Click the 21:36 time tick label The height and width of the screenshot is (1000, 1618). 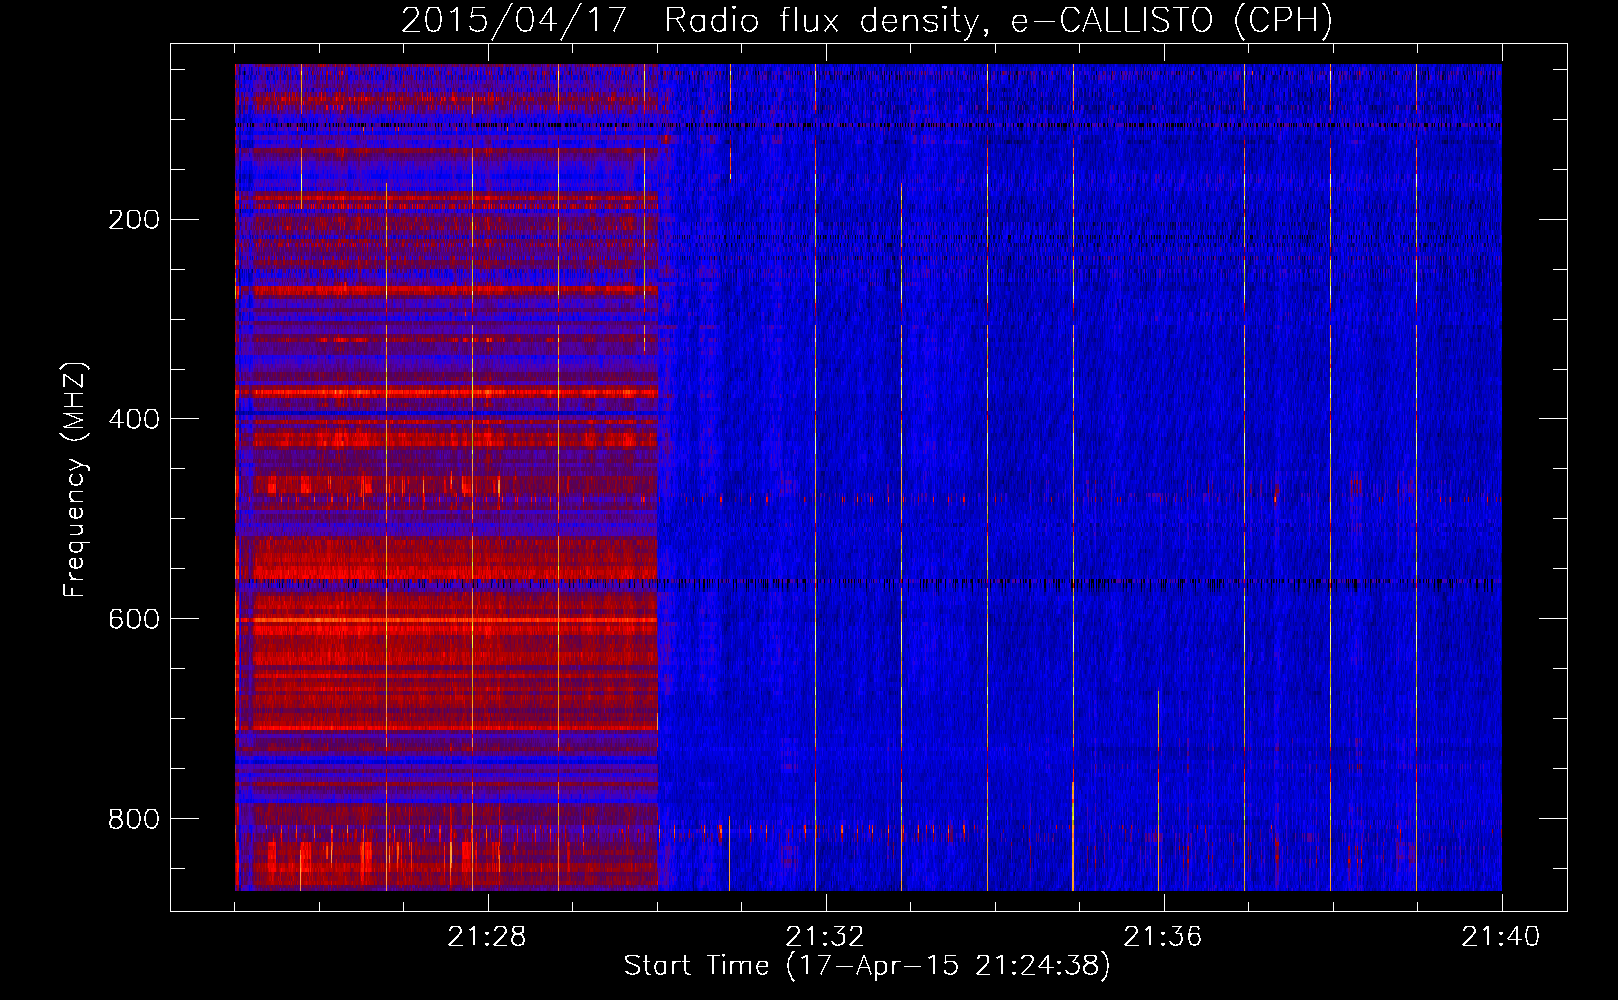pyautogui.click(x=1163, y=937)
